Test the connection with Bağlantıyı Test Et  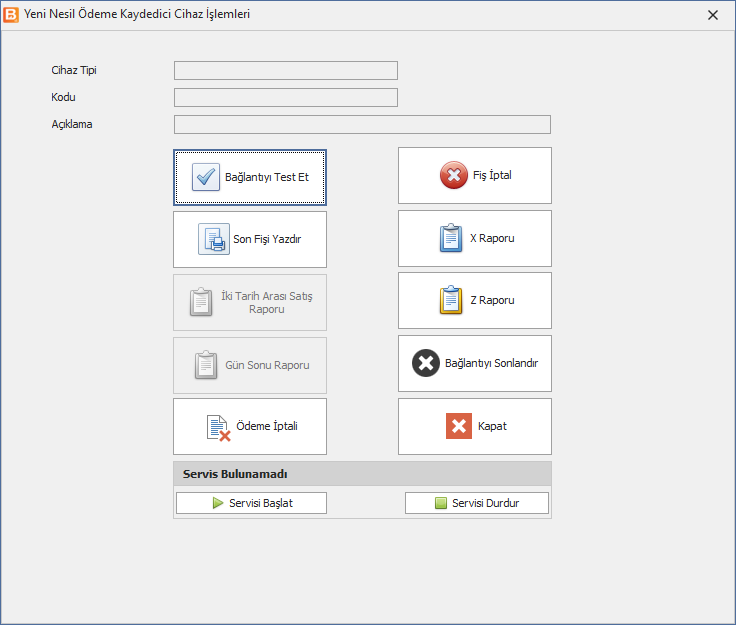250,177
